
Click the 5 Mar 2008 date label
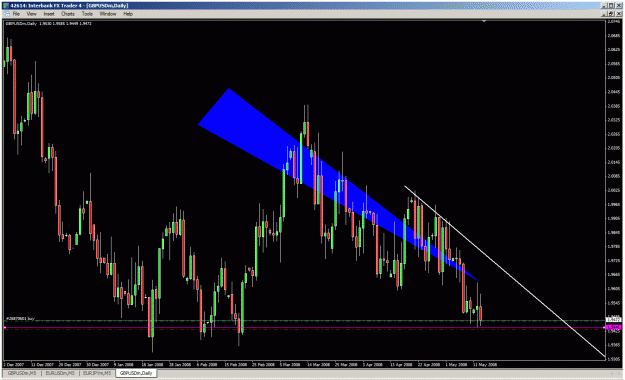290,364
